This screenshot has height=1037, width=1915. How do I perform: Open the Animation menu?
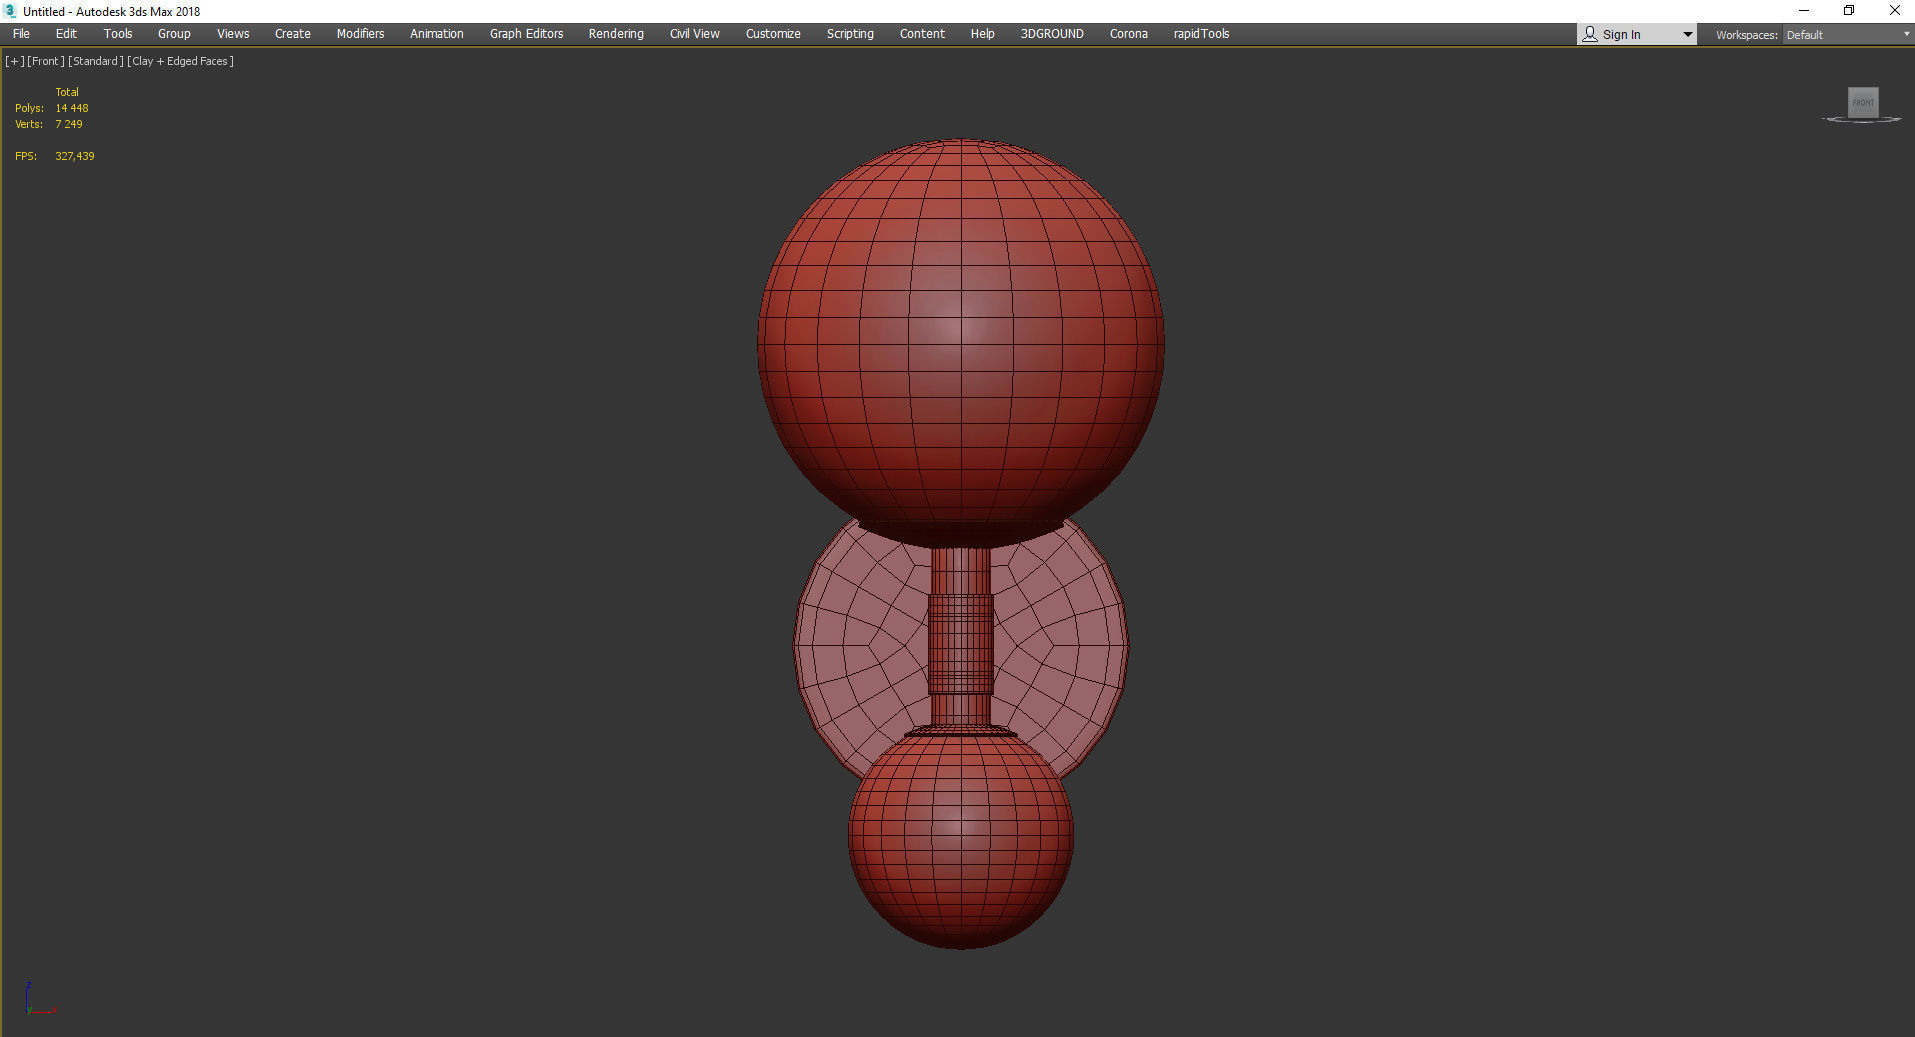pyautogui.click(x=437, y=34)
